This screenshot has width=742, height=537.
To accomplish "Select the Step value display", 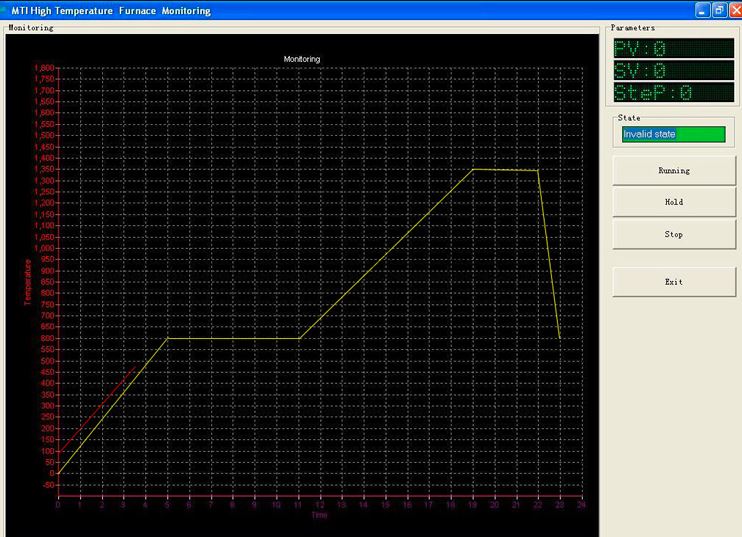I will [x=672, y=93].
